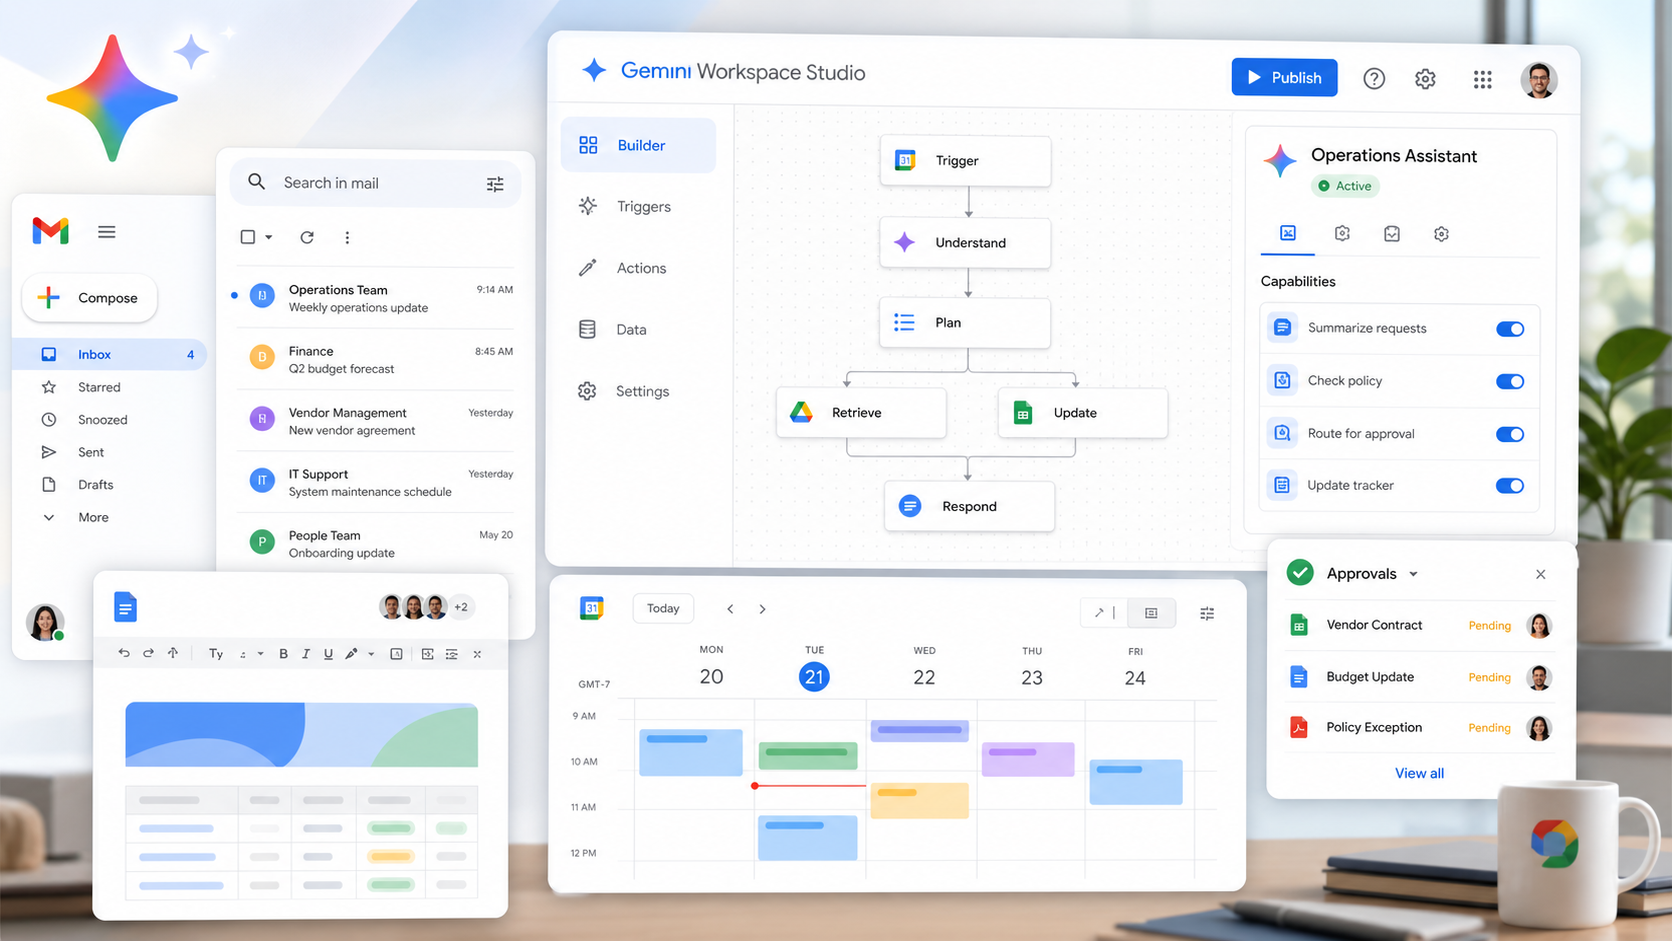The image size is (1672, 941).
Task: Toggle Check policy capability
Action: click(1510, 381)
